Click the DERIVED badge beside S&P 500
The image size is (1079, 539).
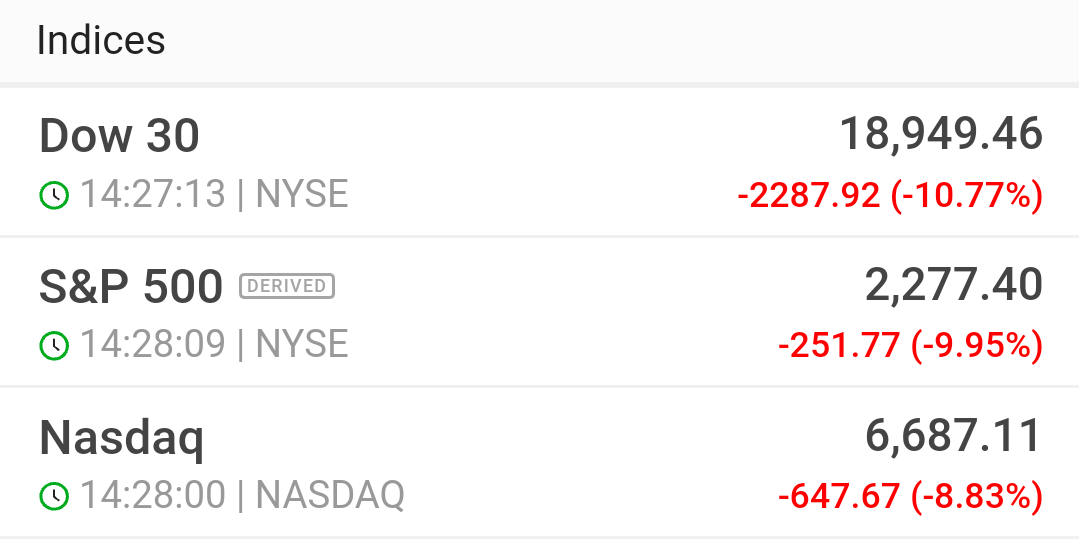click(287, 286)
